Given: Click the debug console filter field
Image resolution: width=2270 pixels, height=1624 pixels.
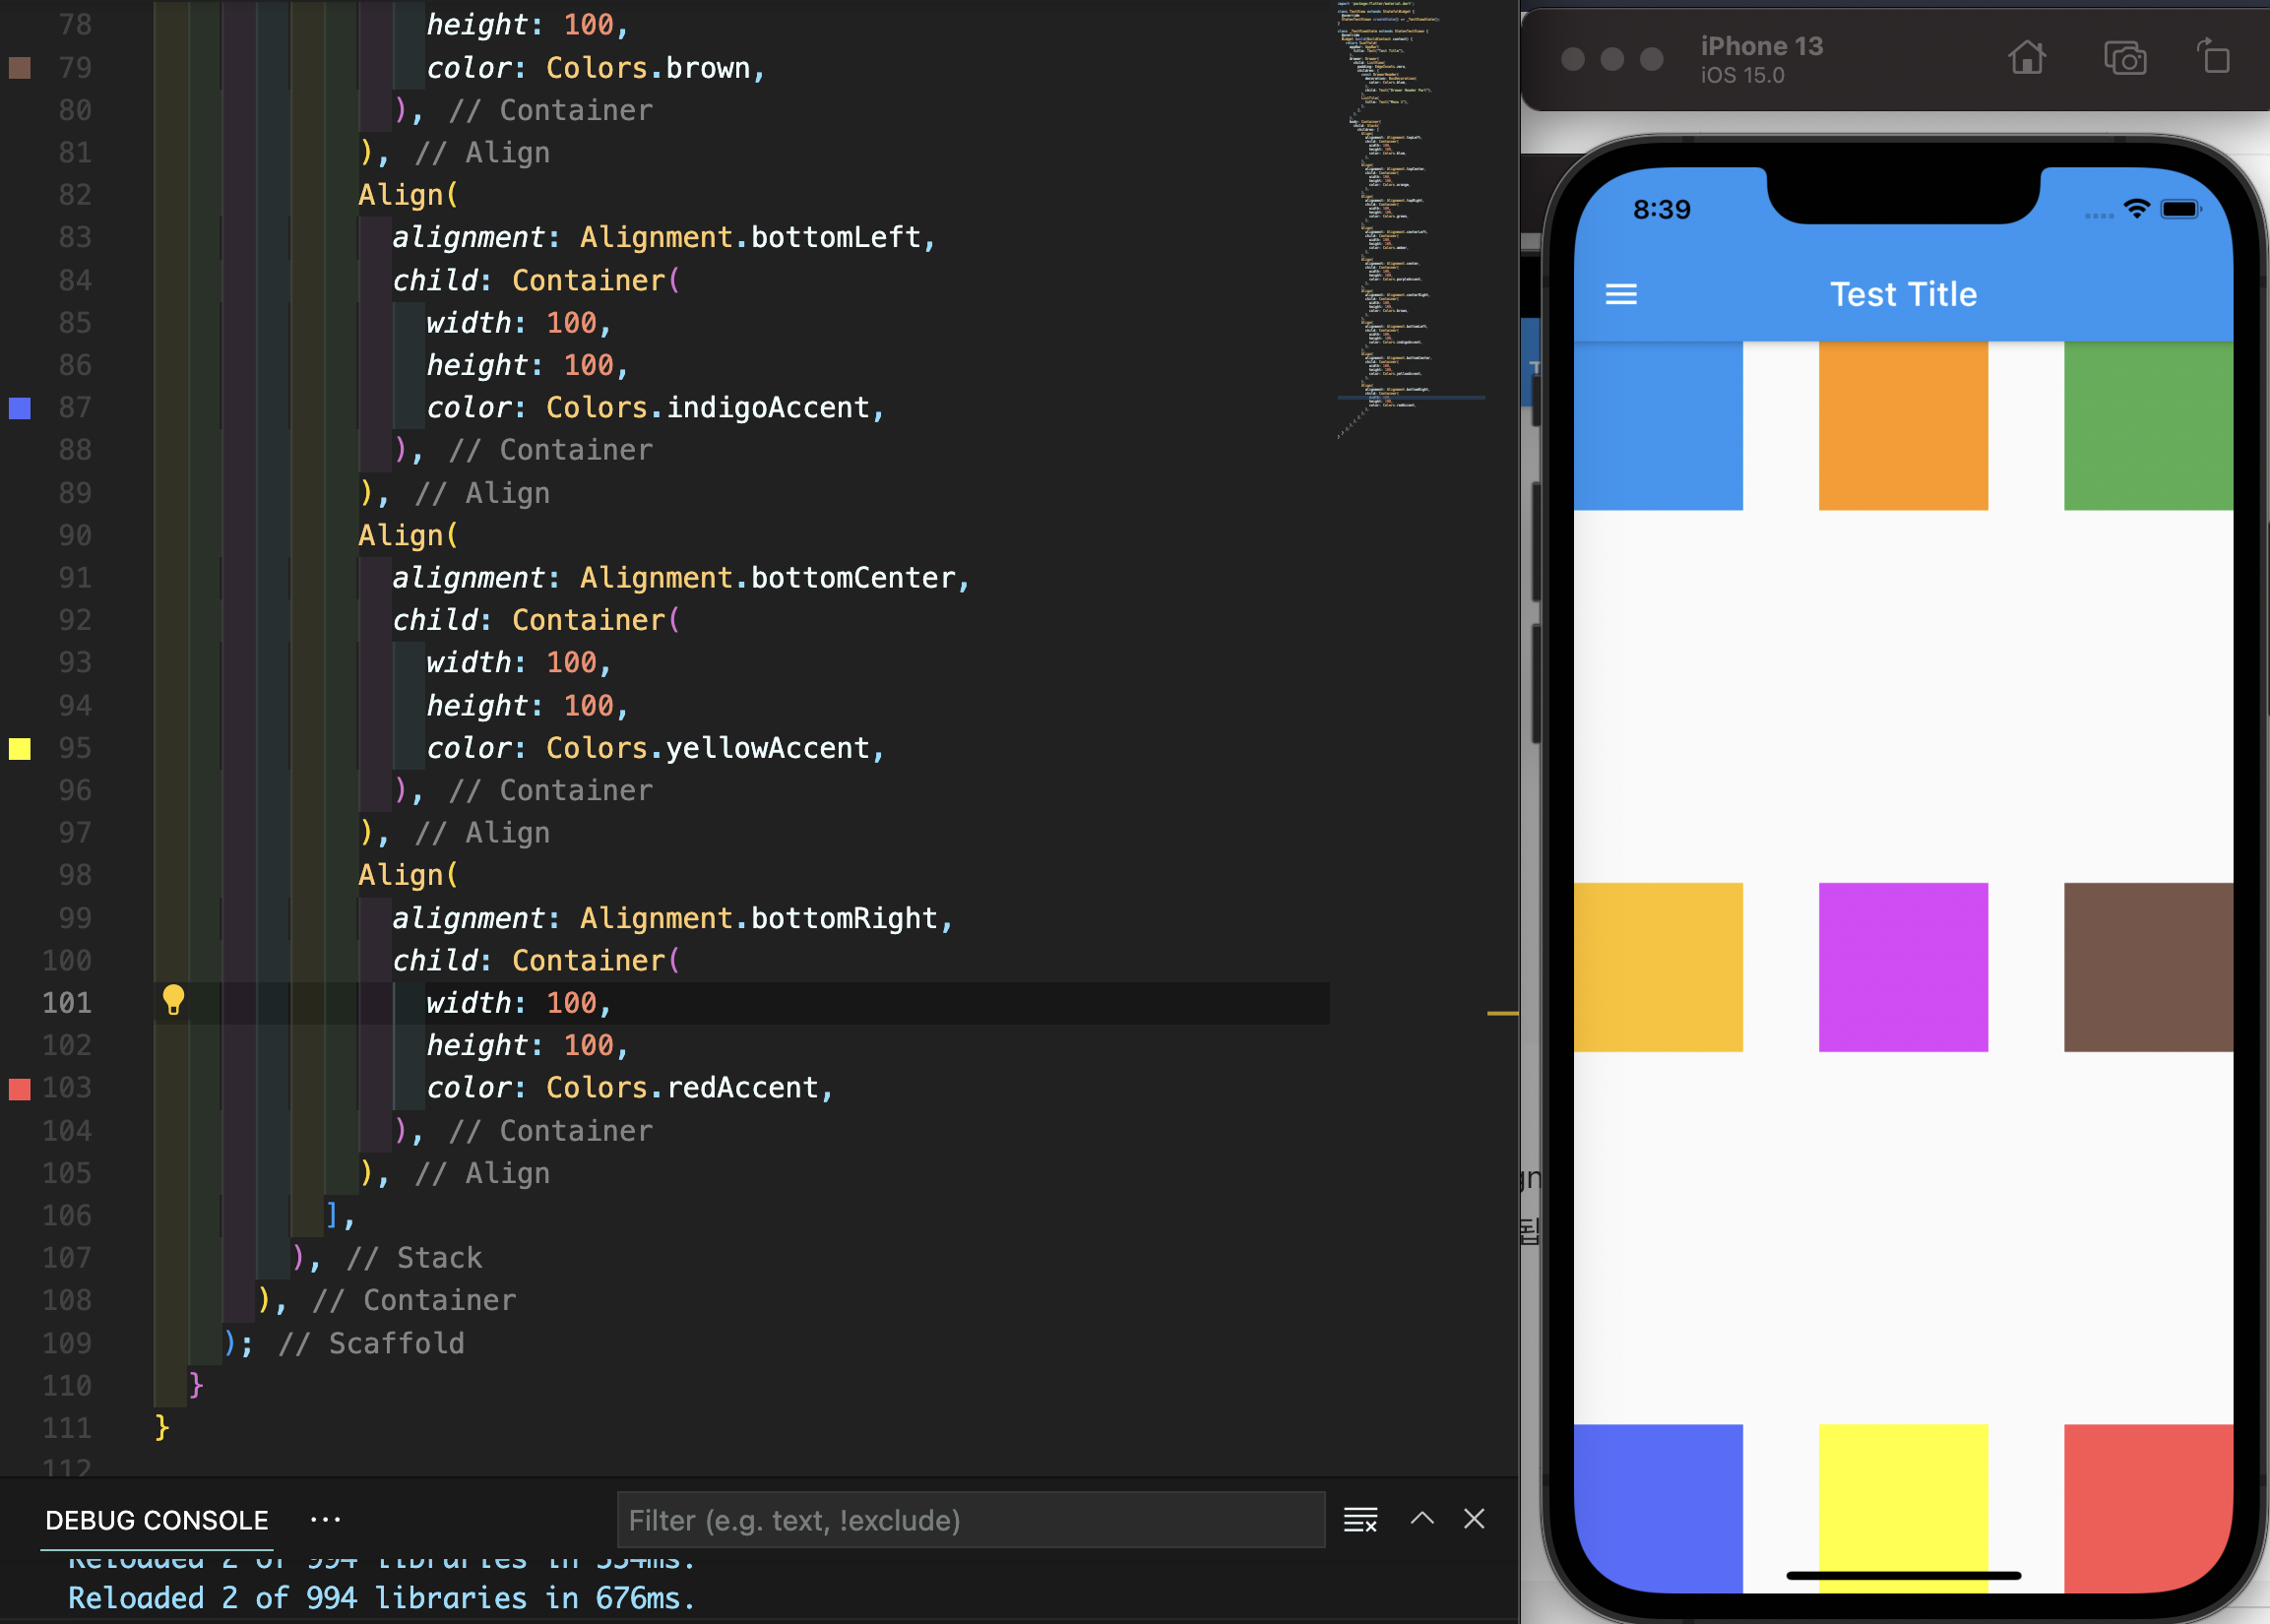Looking at the screenshot, I should (970, 1520).
